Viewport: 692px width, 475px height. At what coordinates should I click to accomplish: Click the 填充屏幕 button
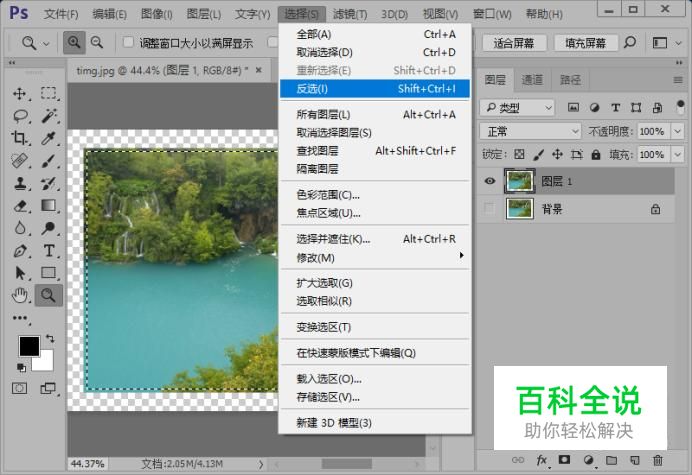[585, 43]
